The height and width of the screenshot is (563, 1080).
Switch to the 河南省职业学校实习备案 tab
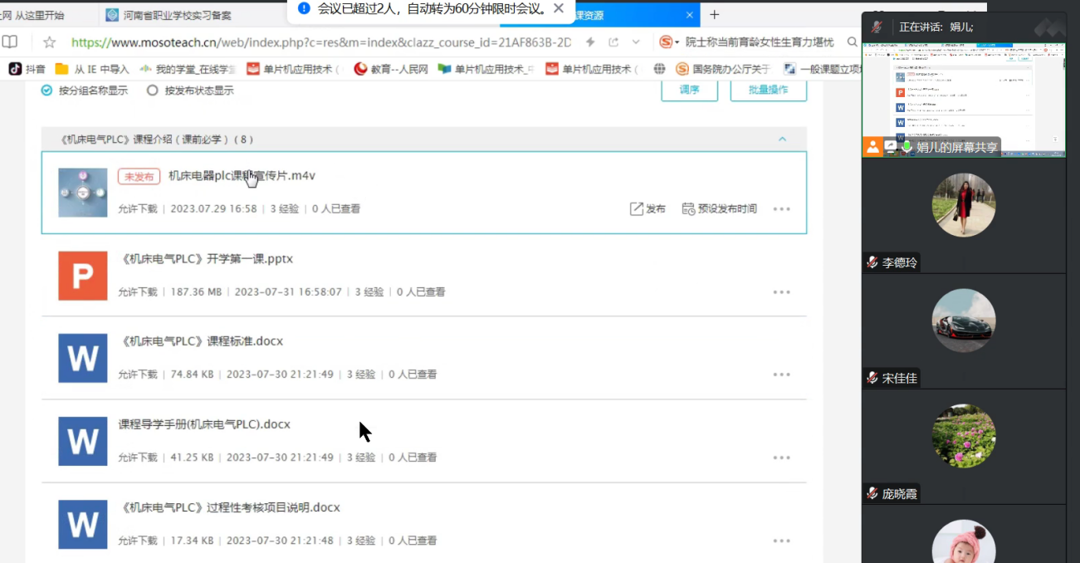tap(169, 14)
